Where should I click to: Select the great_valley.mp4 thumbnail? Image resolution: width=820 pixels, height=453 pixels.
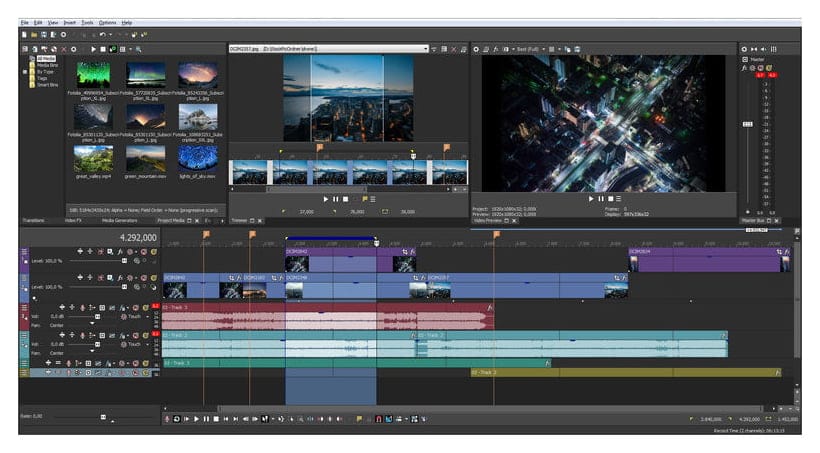[93, 159]
